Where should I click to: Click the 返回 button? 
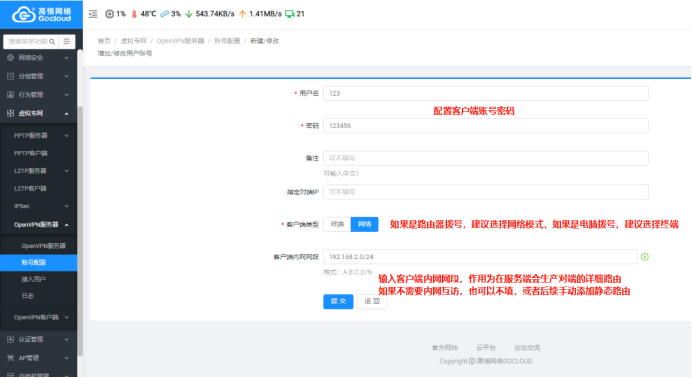point(372,301)
